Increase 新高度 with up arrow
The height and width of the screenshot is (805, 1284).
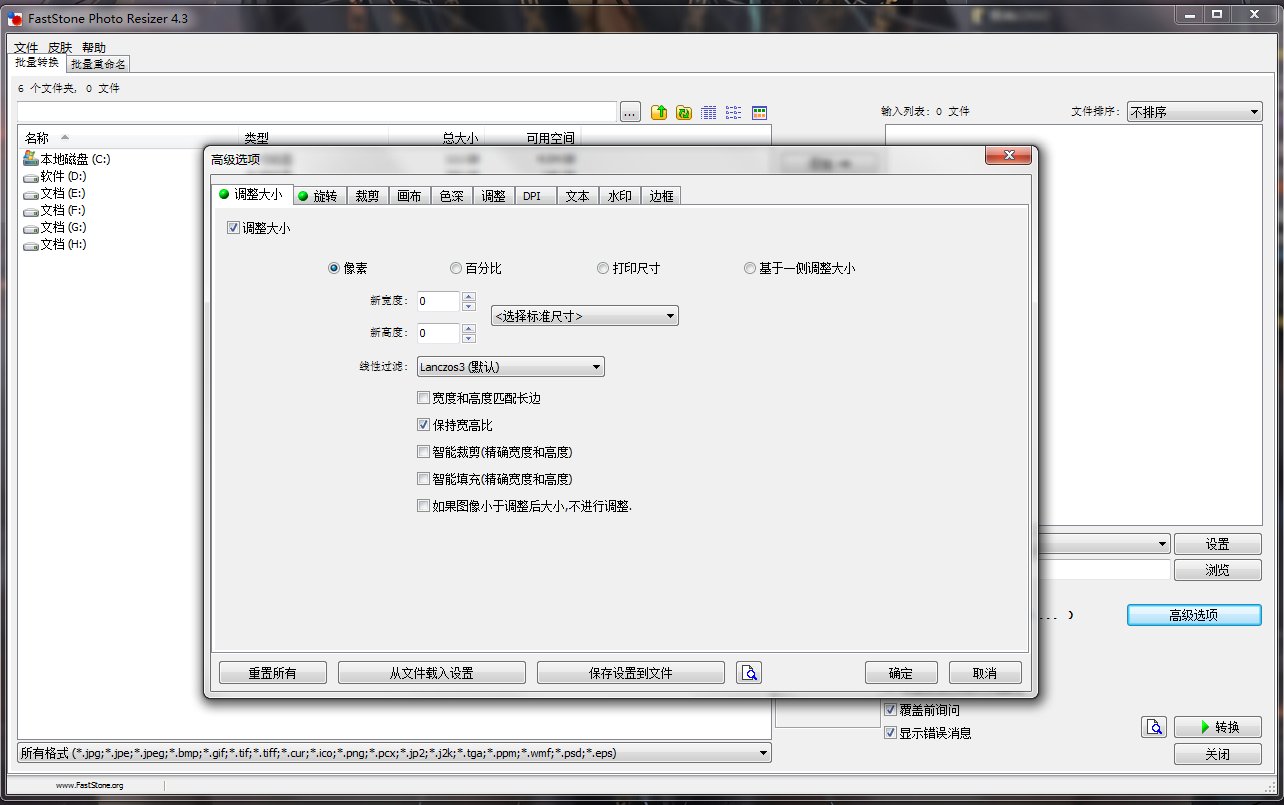tap(469, 328)
